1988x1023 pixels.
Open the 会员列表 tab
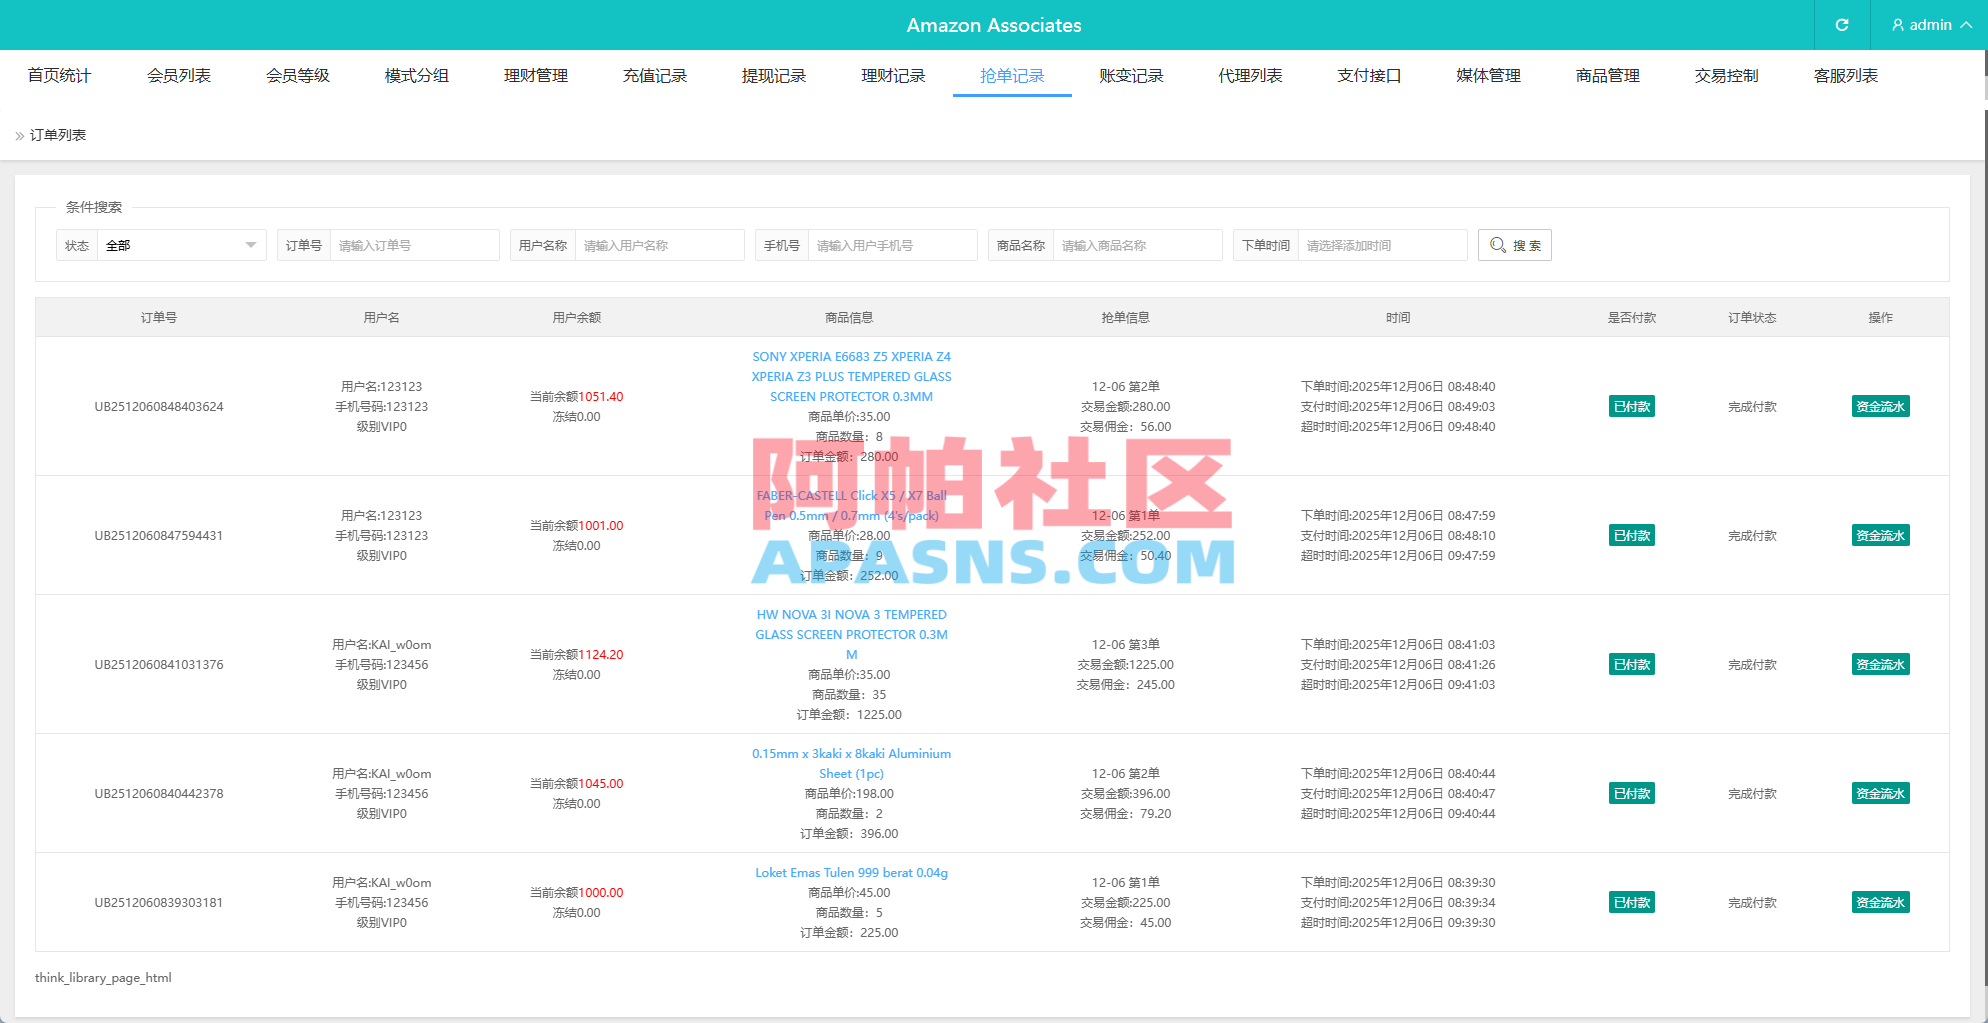tap(178, 75)
